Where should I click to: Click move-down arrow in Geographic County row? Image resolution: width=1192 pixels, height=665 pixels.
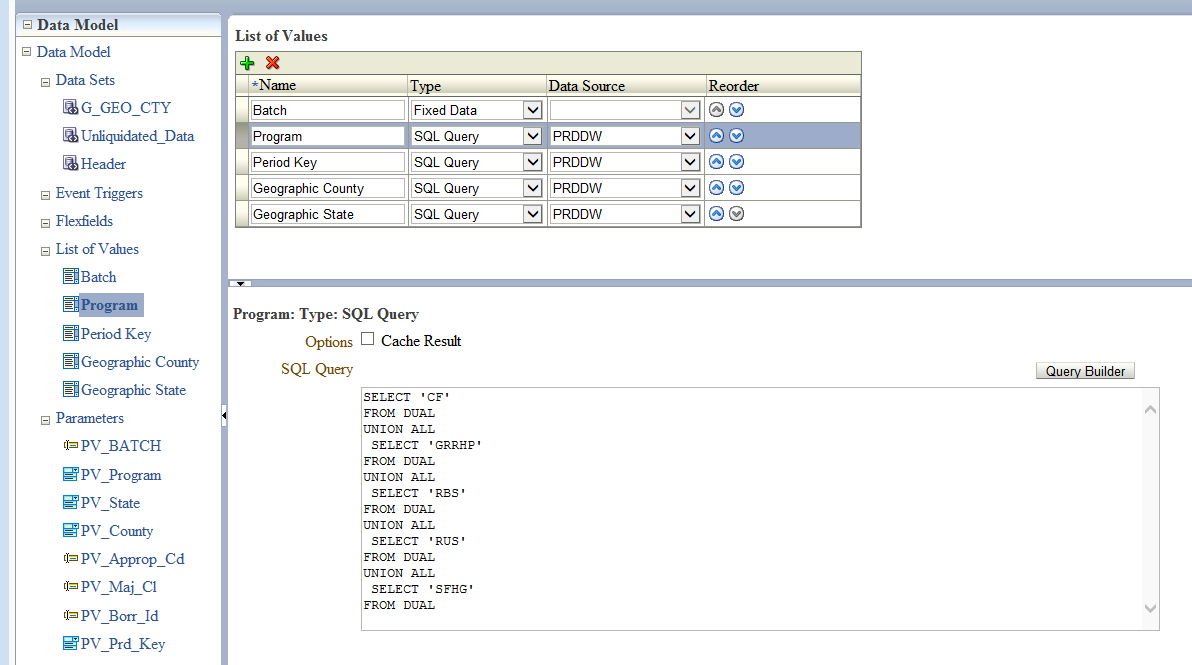click(x=737, y=188)
